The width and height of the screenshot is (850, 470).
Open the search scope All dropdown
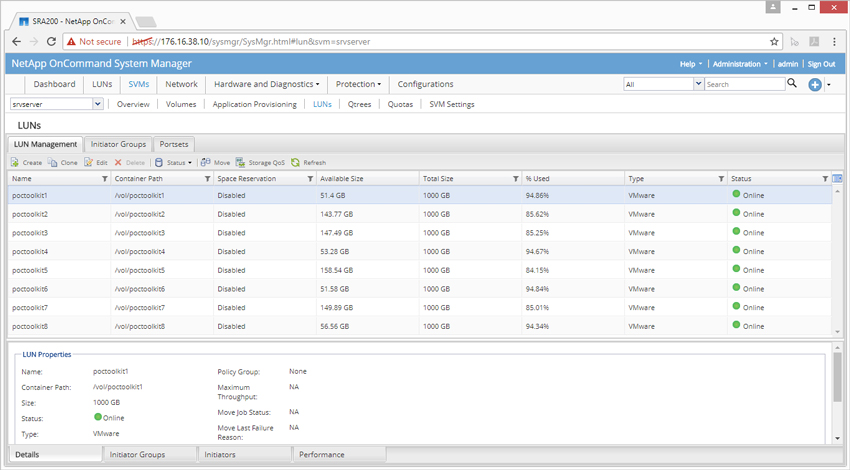698,83
